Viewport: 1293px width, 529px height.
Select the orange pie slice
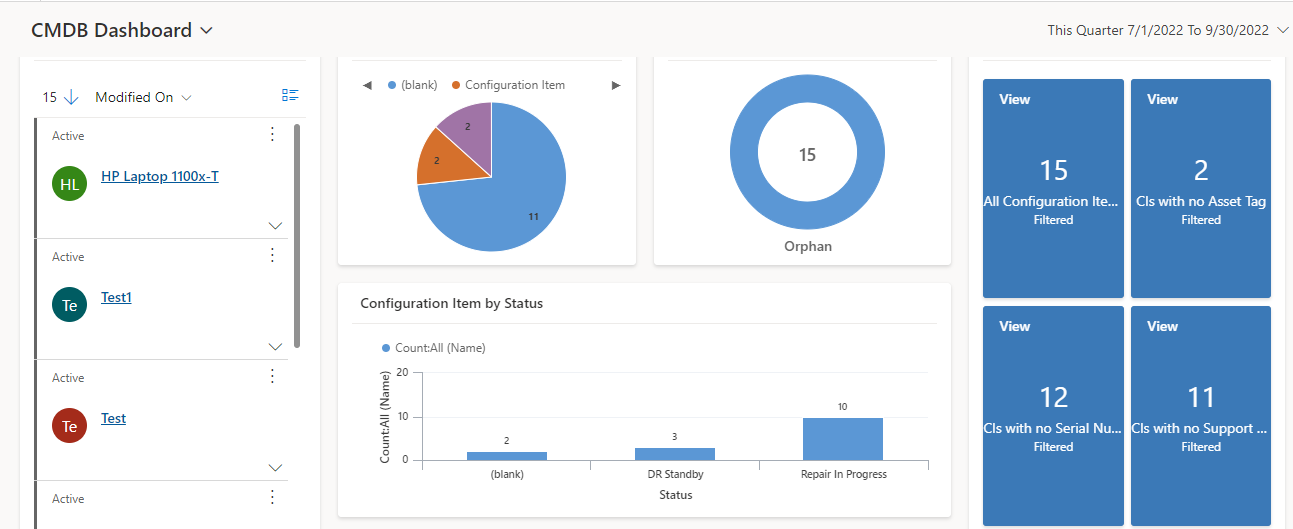(x=442, y=160)
